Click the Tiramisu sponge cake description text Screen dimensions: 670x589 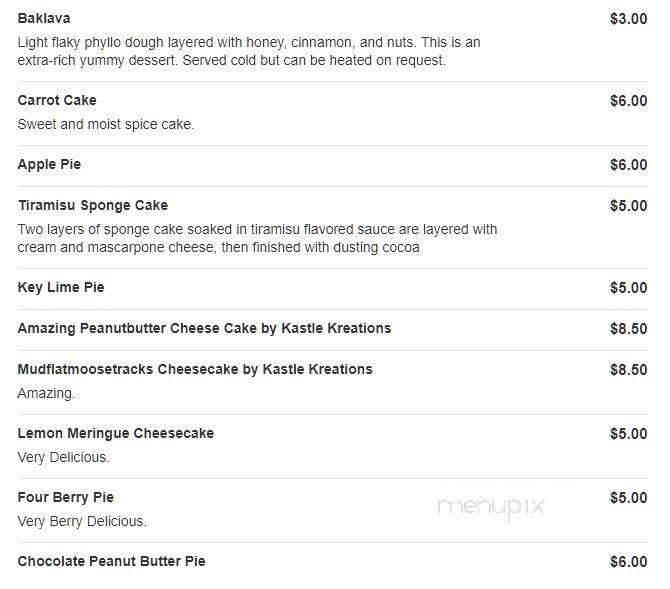tap(257, 238)
